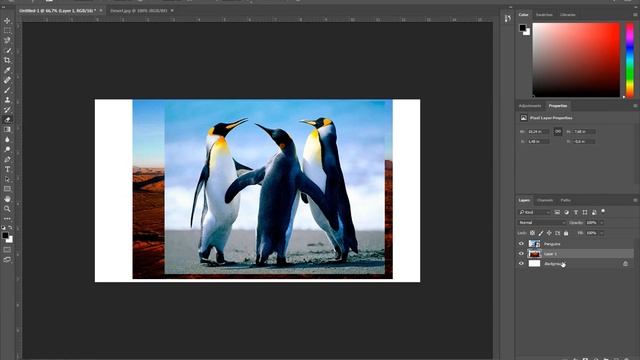Select the Blur tool

click(x=7, y=140)
